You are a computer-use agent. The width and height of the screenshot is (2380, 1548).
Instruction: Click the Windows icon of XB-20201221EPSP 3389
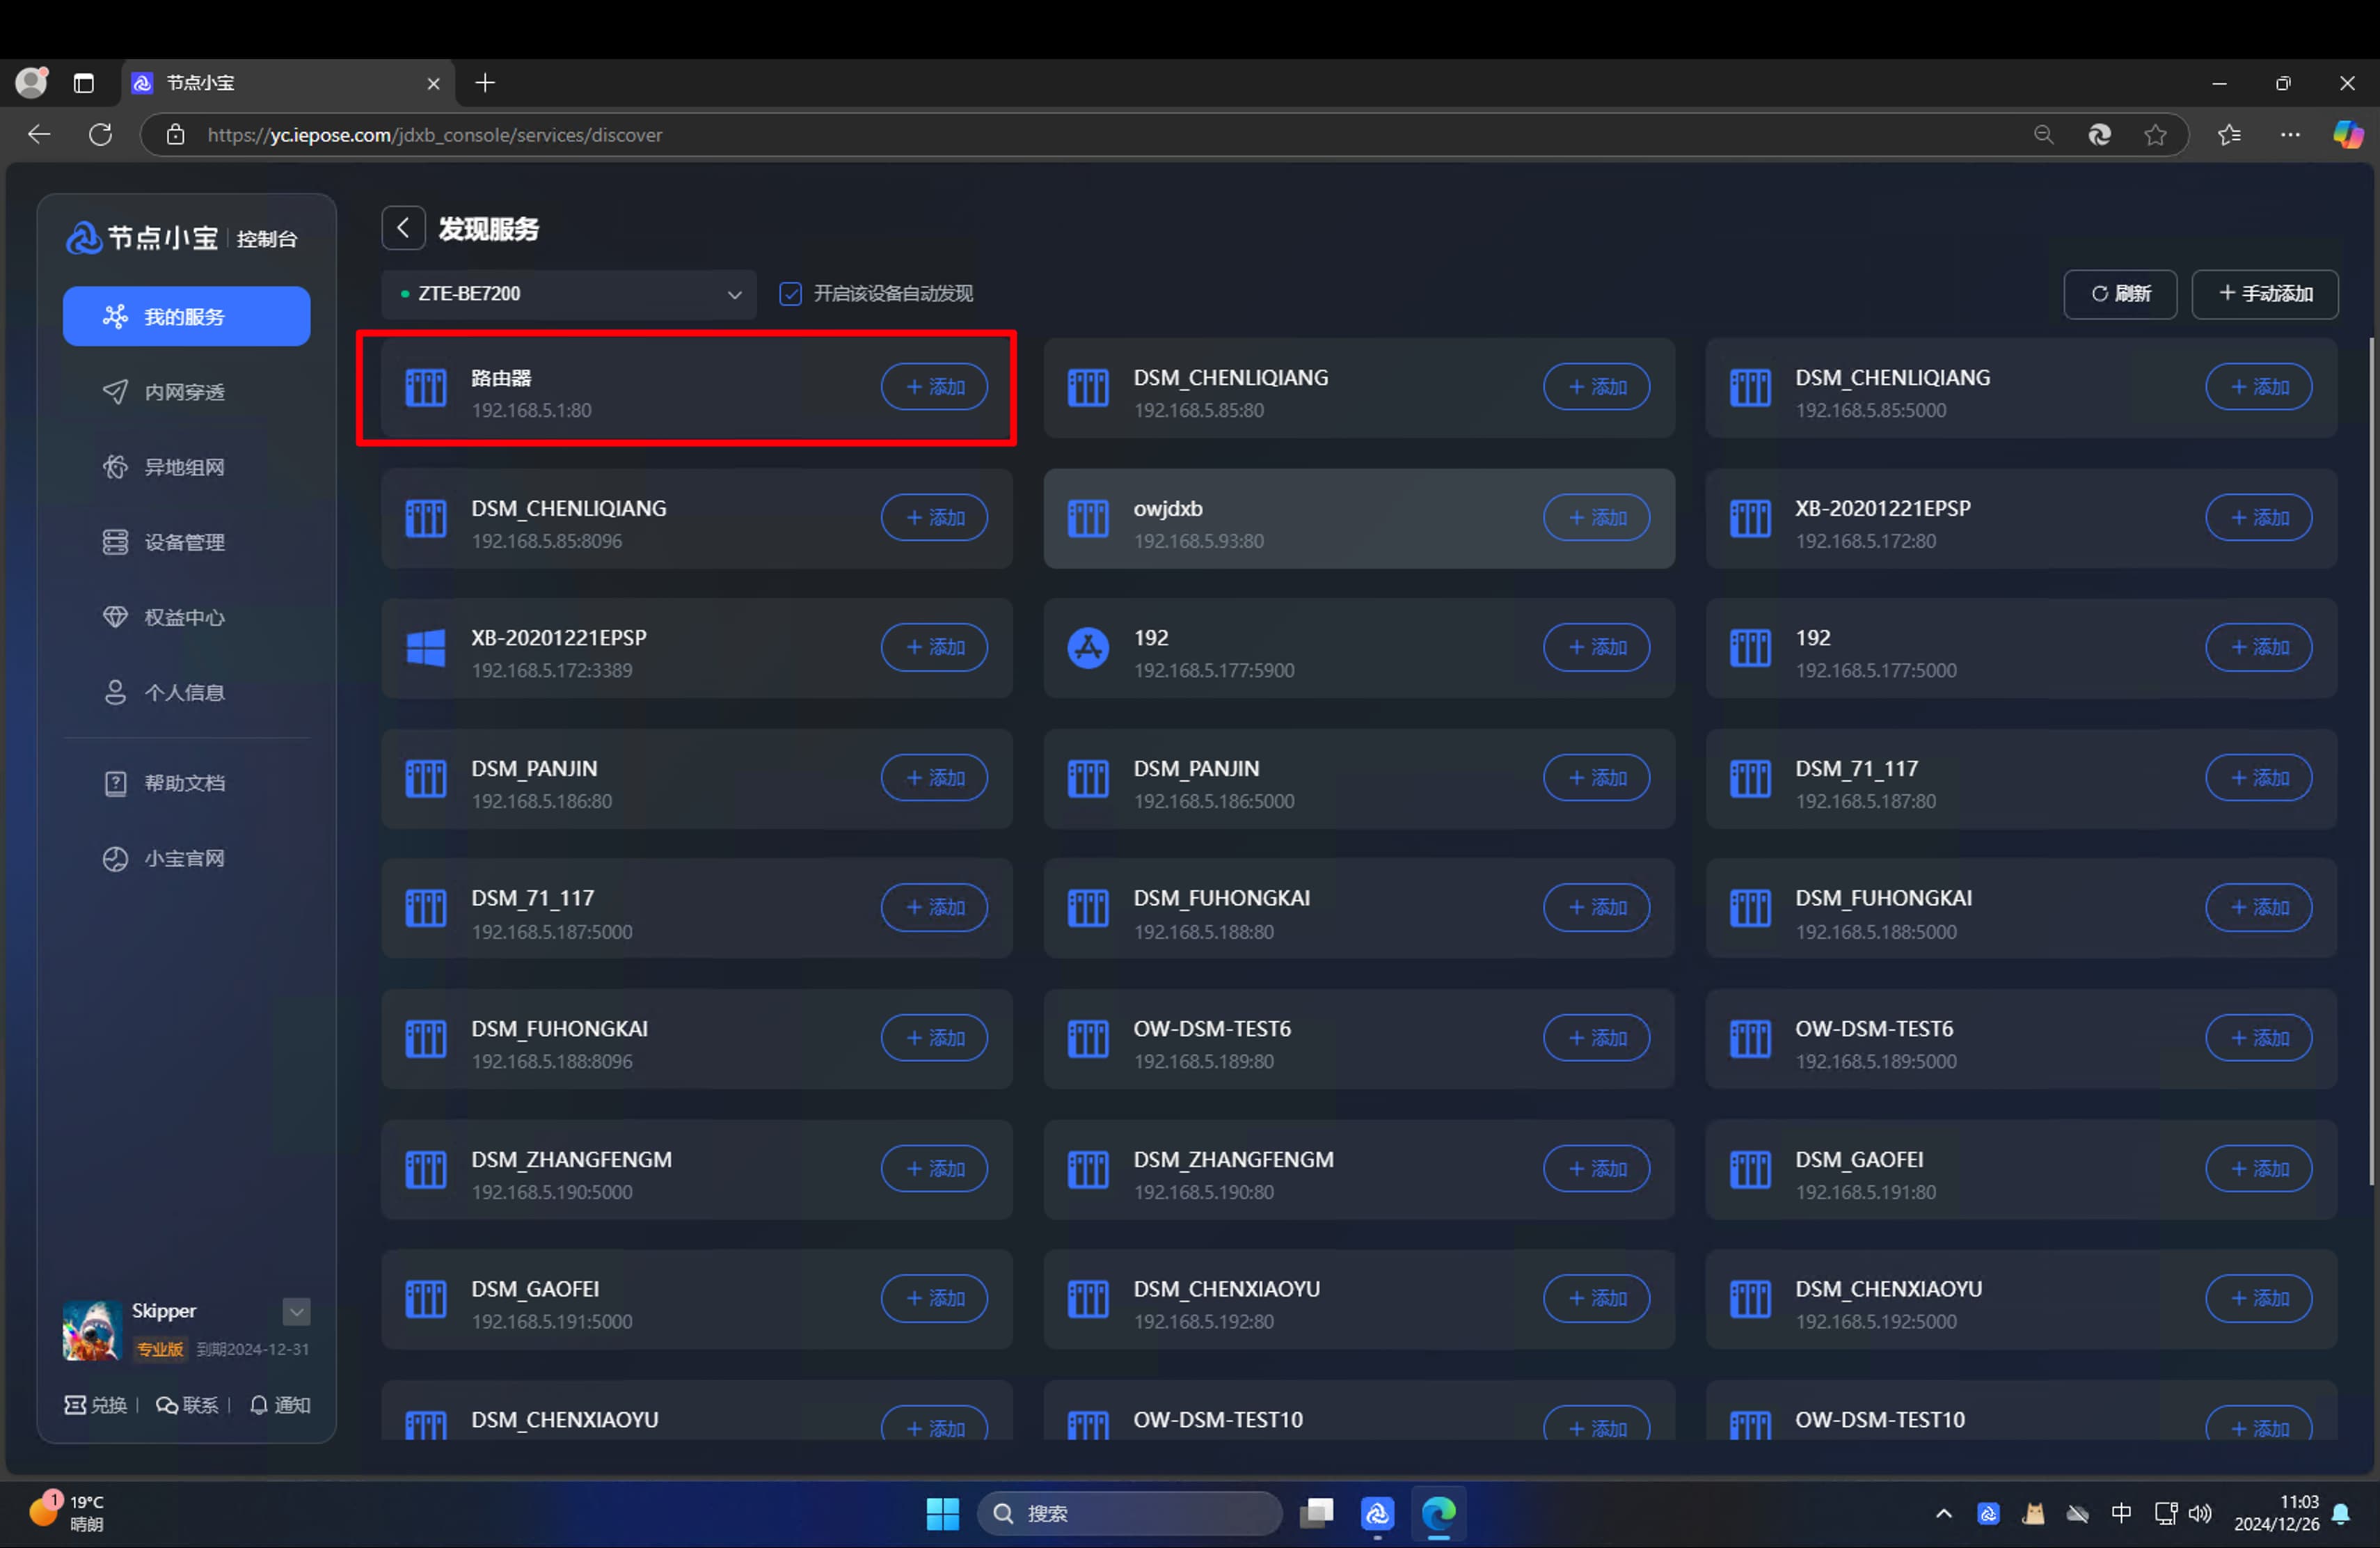pos(426,648)
